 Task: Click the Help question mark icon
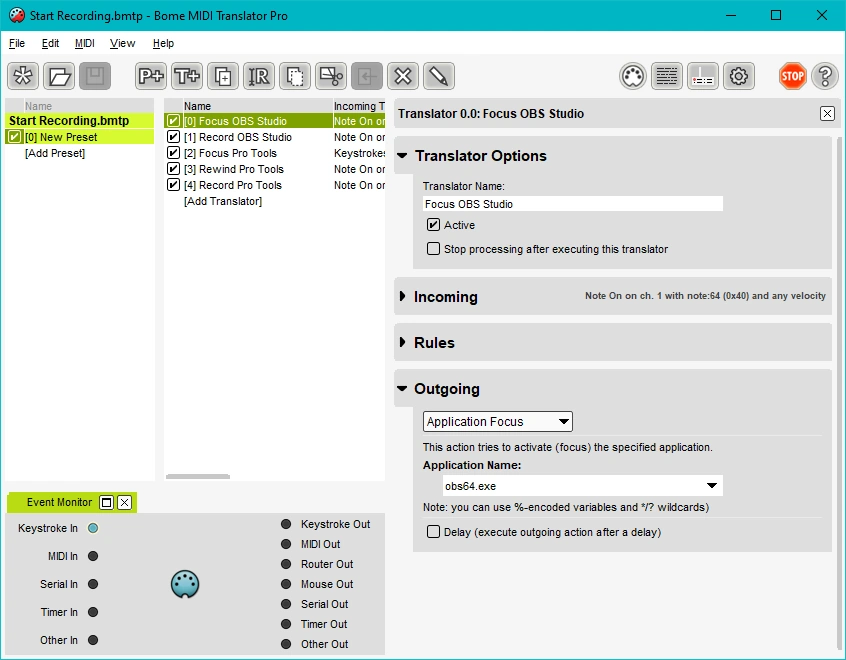coord(824,76)
